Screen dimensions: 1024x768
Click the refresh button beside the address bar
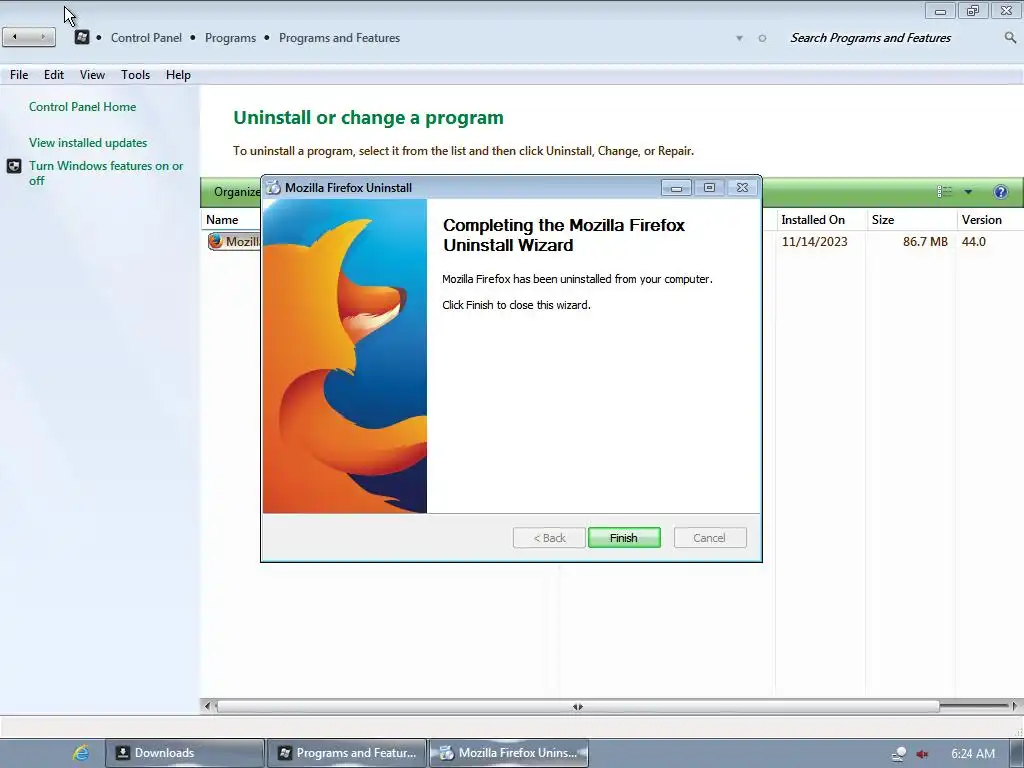[762, 38]
